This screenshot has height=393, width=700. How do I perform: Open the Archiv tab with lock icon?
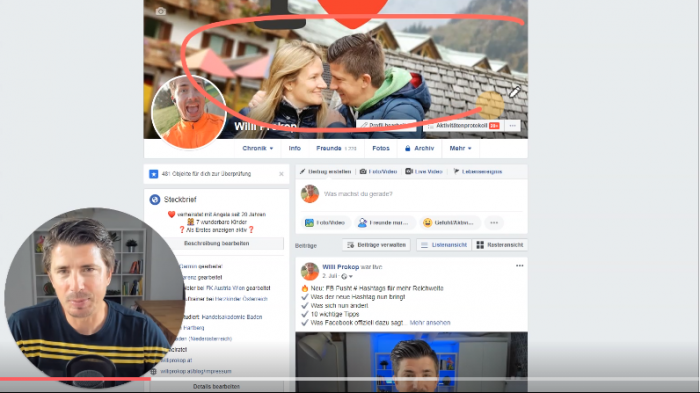pyautogui.click(x=420, y=148)
